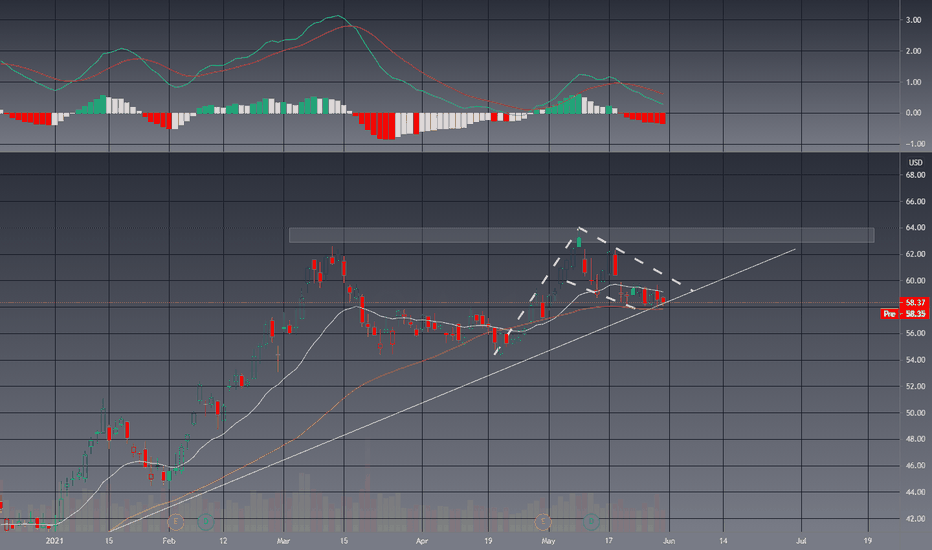
Task: Click the 54.00 price axis label
Action: point(915,360)
